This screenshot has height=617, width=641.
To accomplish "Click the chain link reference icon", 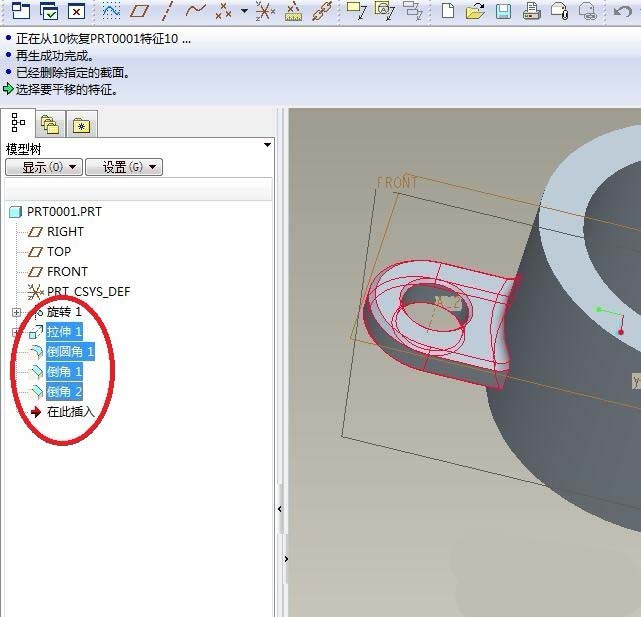I will [x=322, y=11].
